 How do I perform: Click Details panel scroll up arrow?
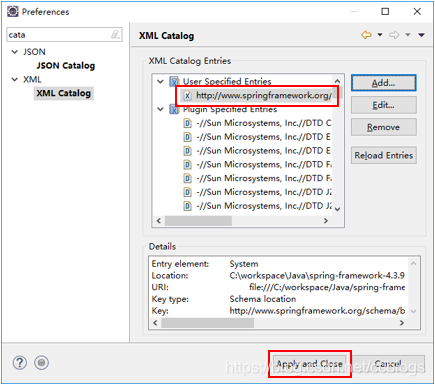point(413,263)
